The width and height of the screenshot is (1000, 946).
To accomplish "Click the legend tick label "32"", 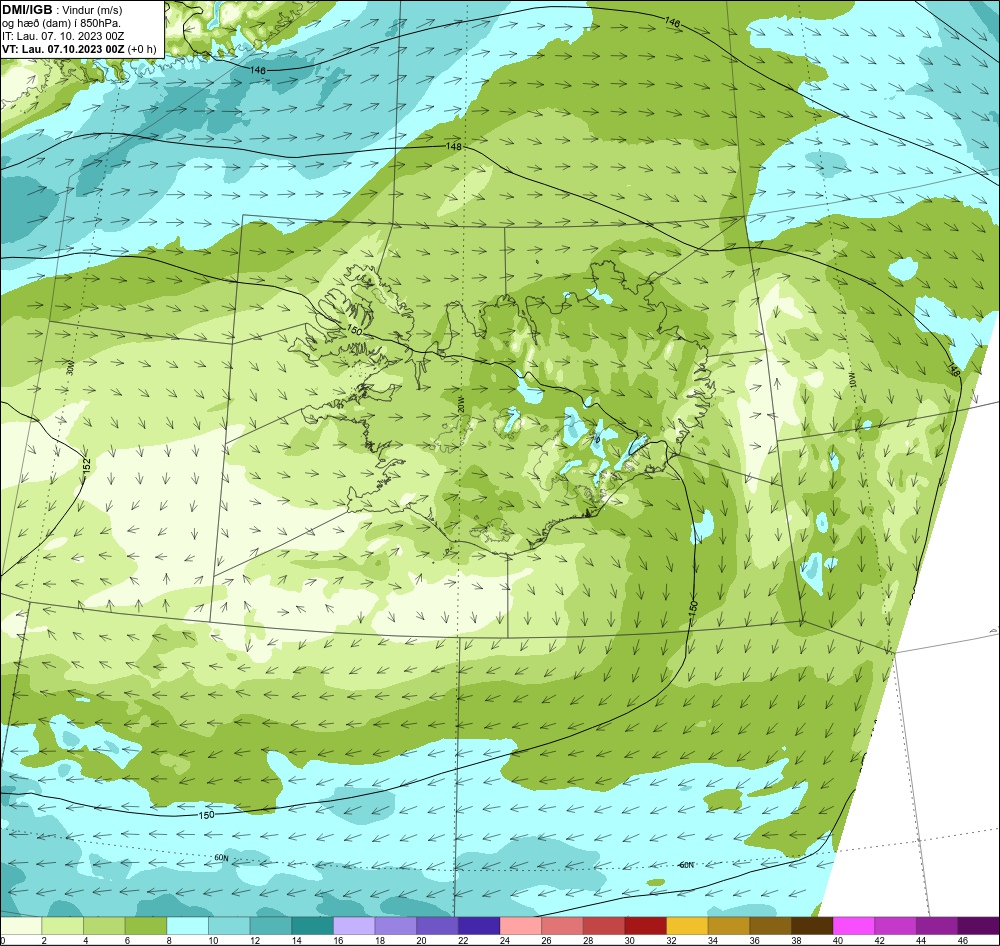I will [x=671, y=940].
